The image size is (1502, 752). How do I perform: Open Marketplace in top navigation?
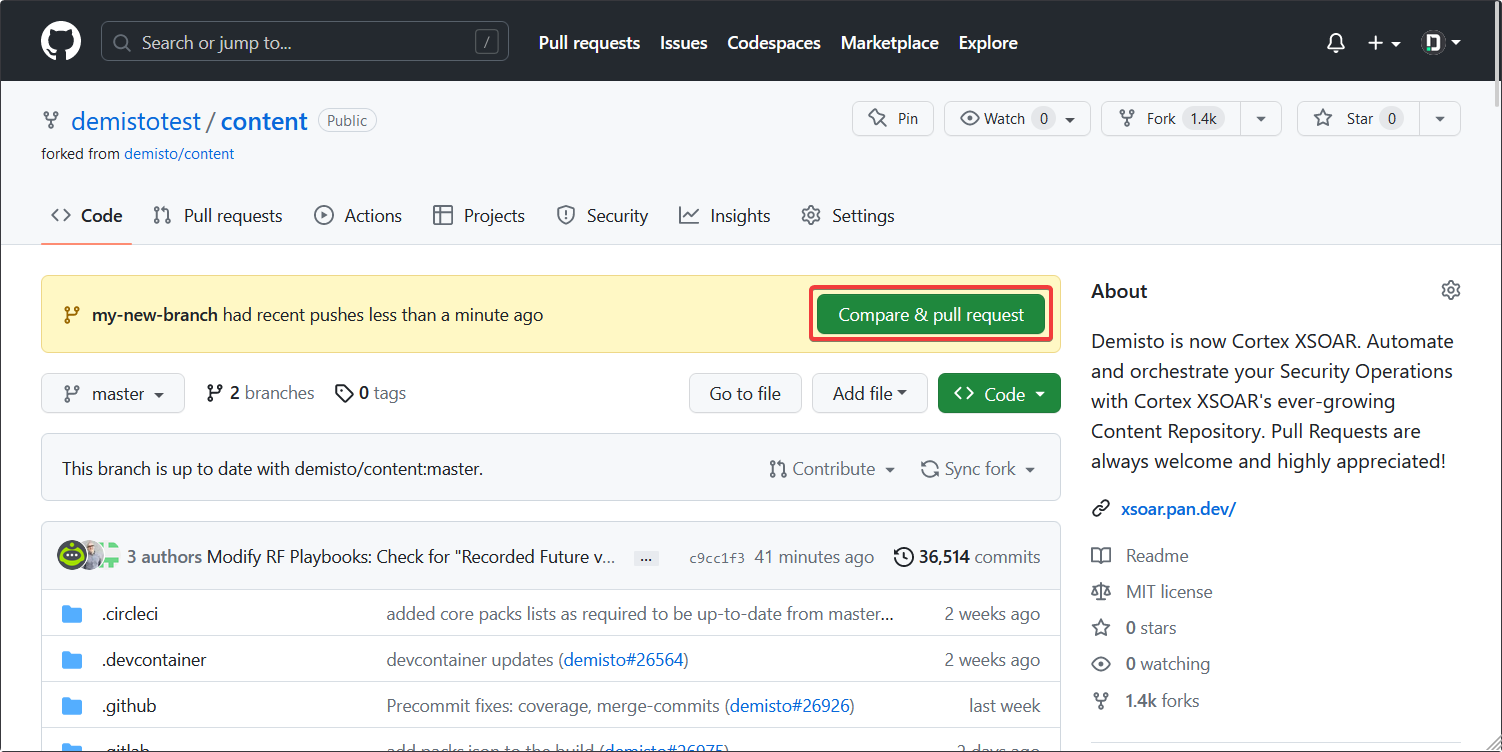pyautogui.click(x=890, y=43)
